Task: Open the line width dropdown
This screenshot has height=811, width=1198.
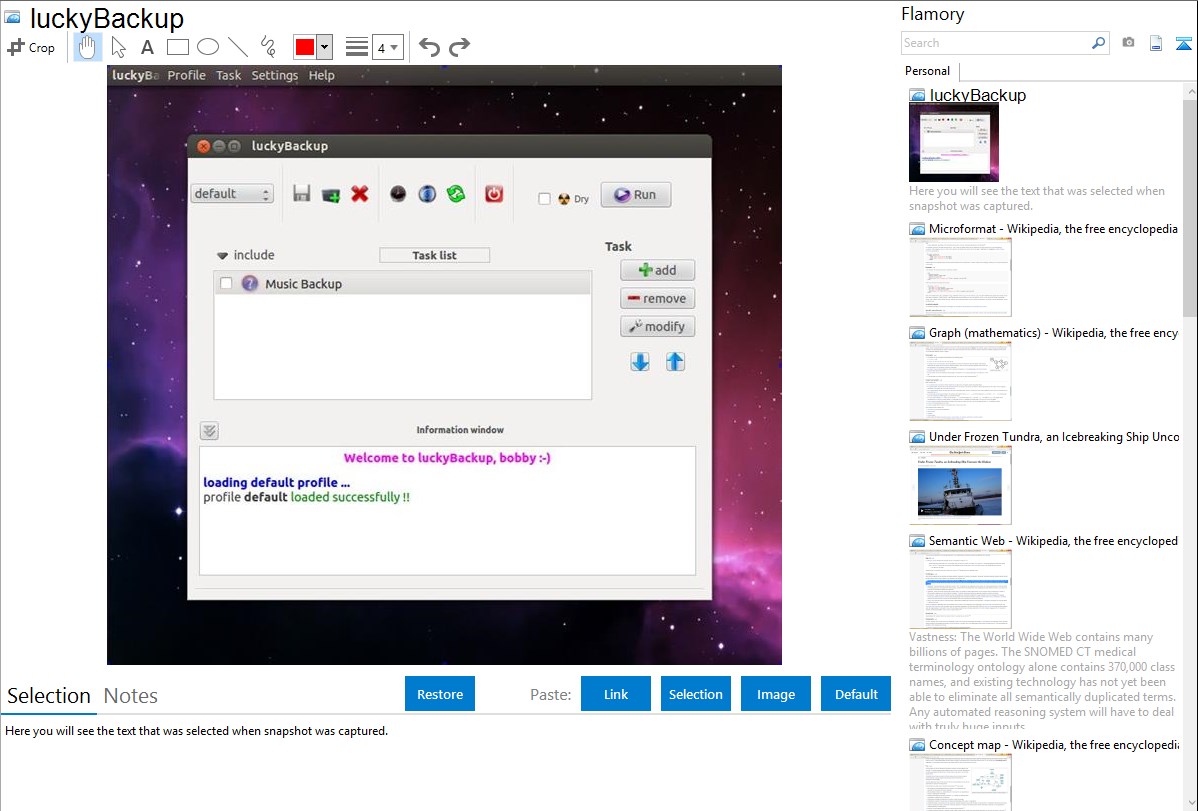Action: pos(387,47)
